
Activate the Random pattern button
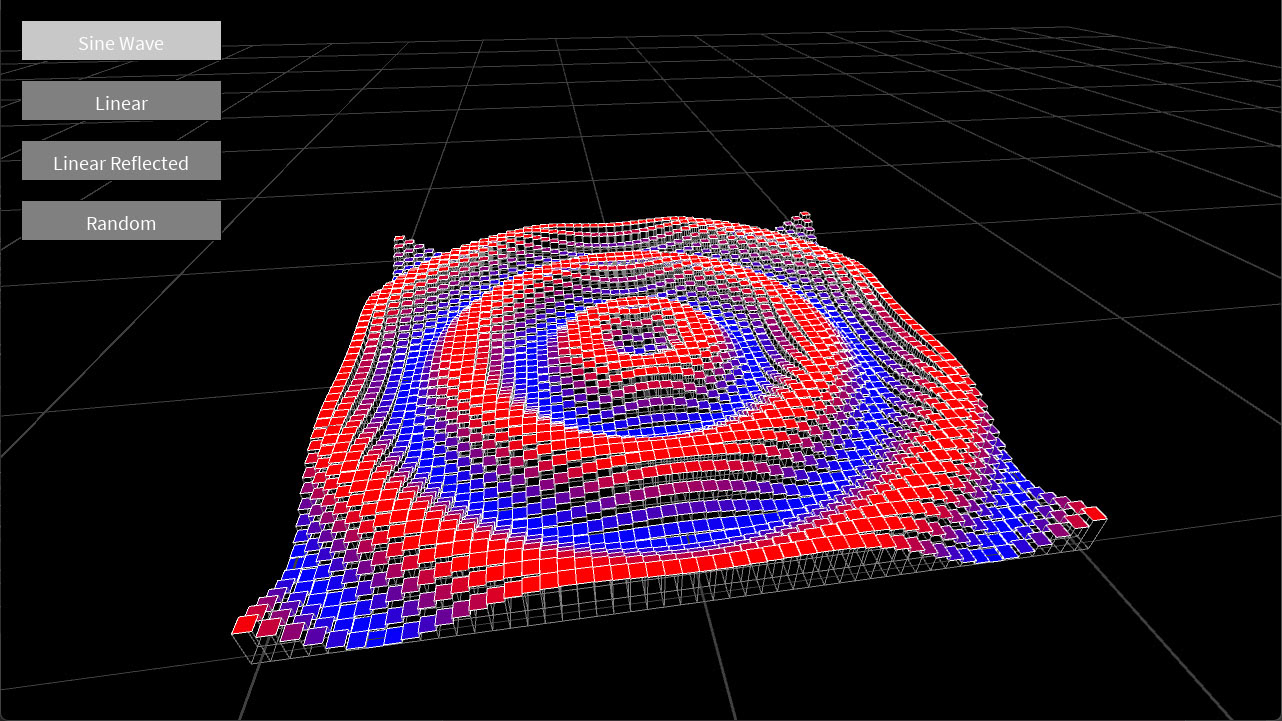pos(121,221)
